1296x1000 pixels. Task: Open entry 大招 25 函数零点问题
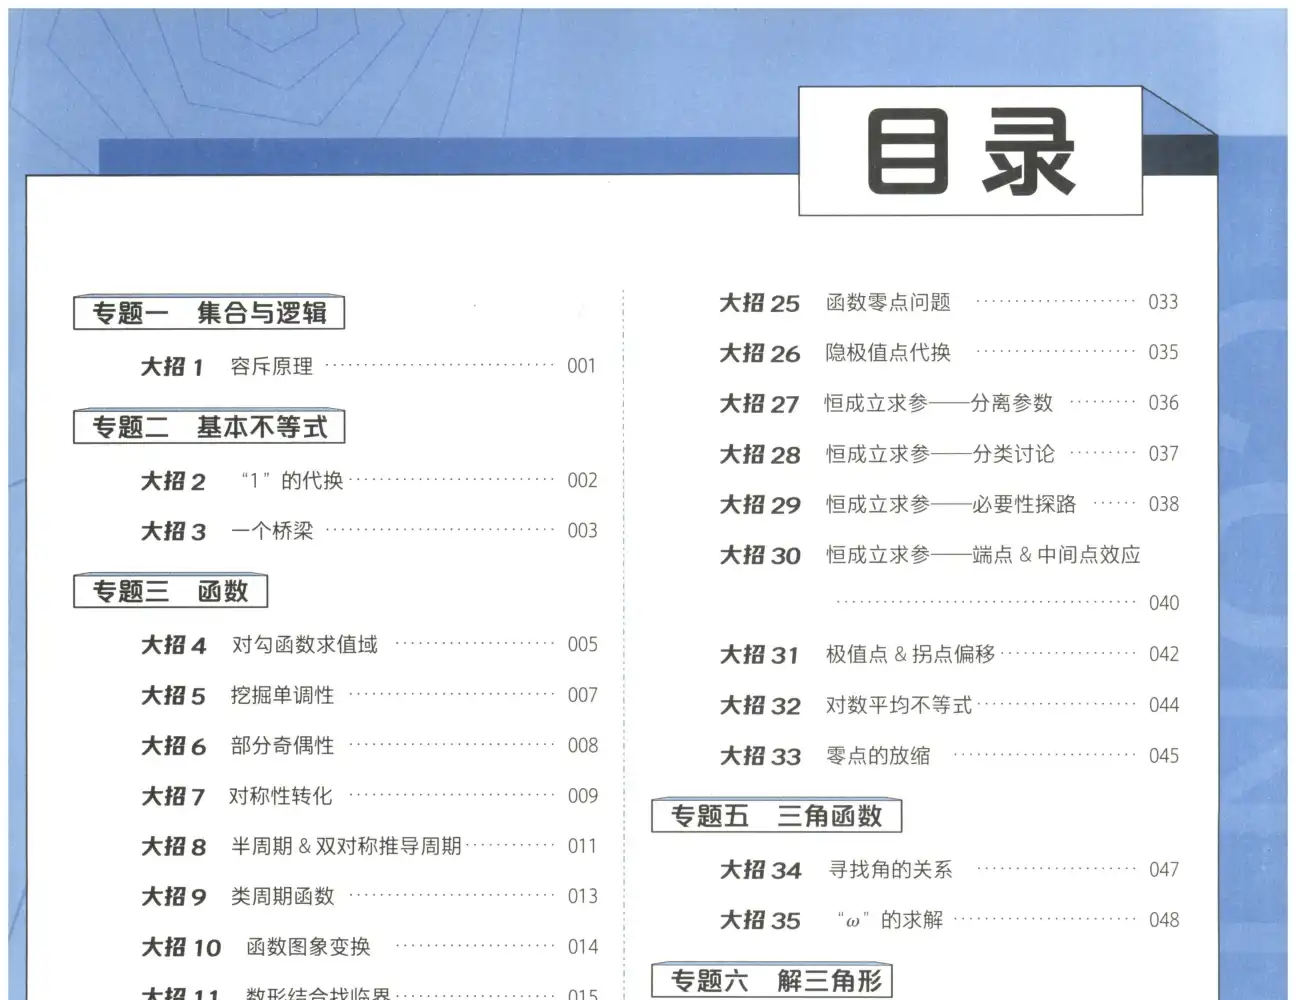[949, 302]
